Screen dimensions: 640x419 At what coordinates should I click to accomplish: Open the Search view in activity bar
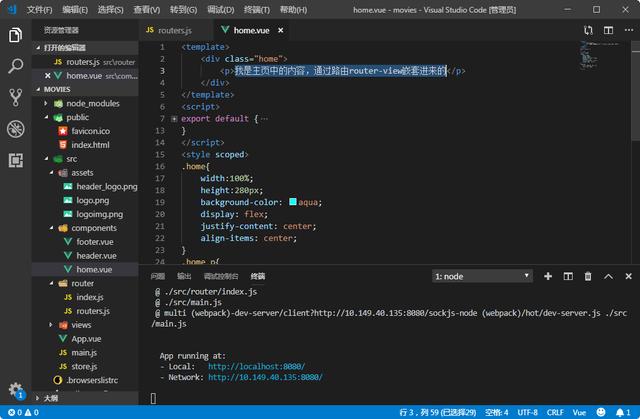point(16,66)
